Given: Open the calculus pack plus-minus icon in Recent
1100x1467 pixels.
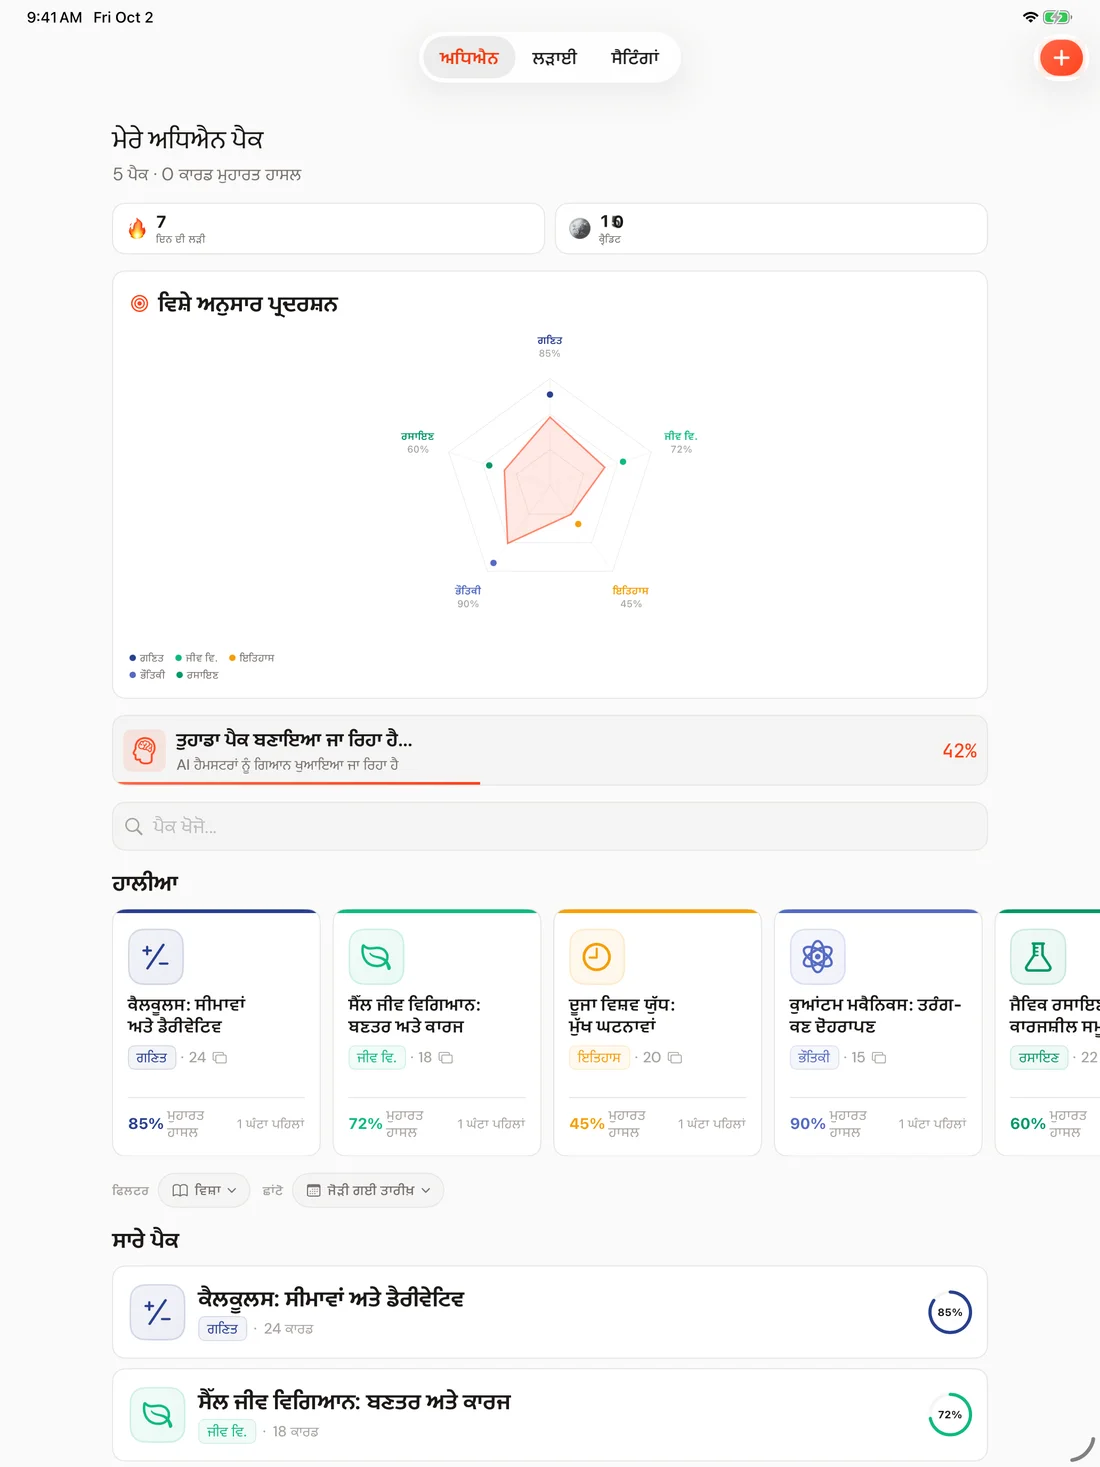Looking at the screenshot, I should [x=156, y=957].
